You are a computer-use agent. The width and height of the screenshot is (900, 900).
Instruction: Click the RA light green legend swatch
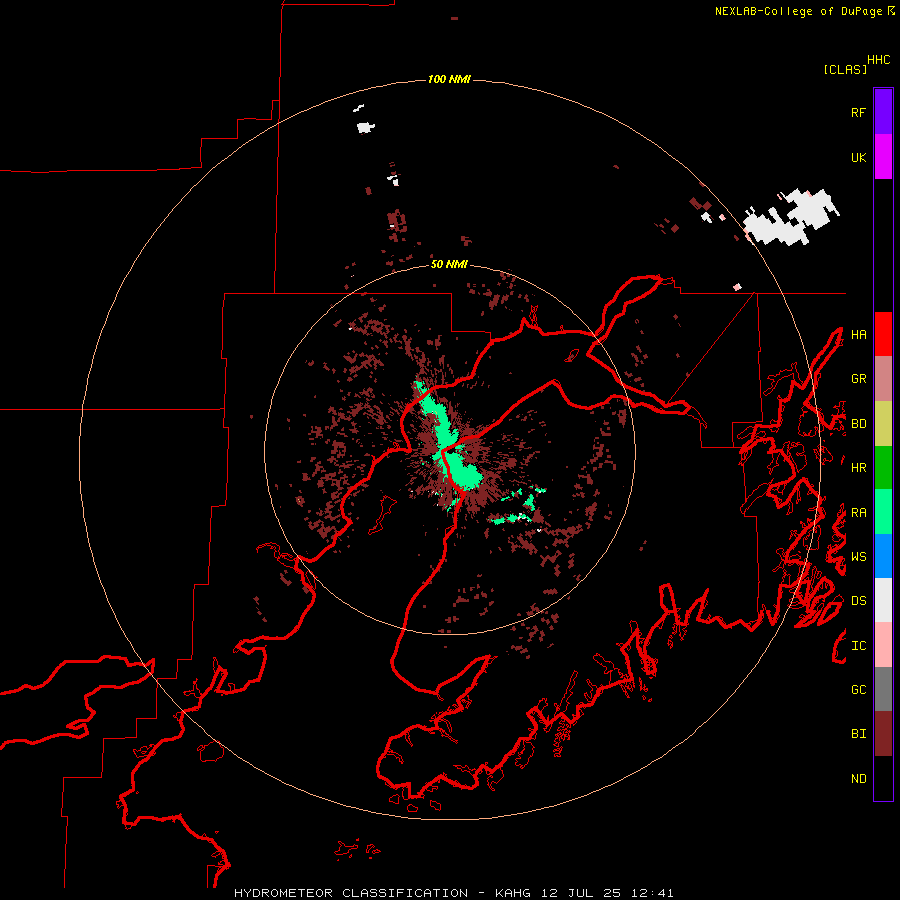pos(883,512)
